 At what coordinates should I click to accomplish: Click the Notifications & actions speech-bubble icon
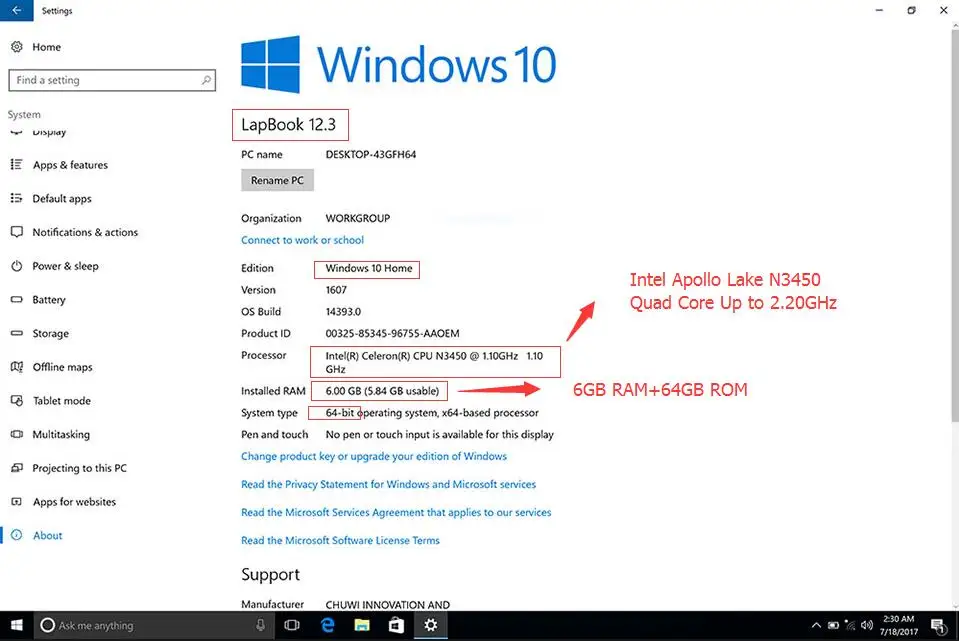click(17, 232)
